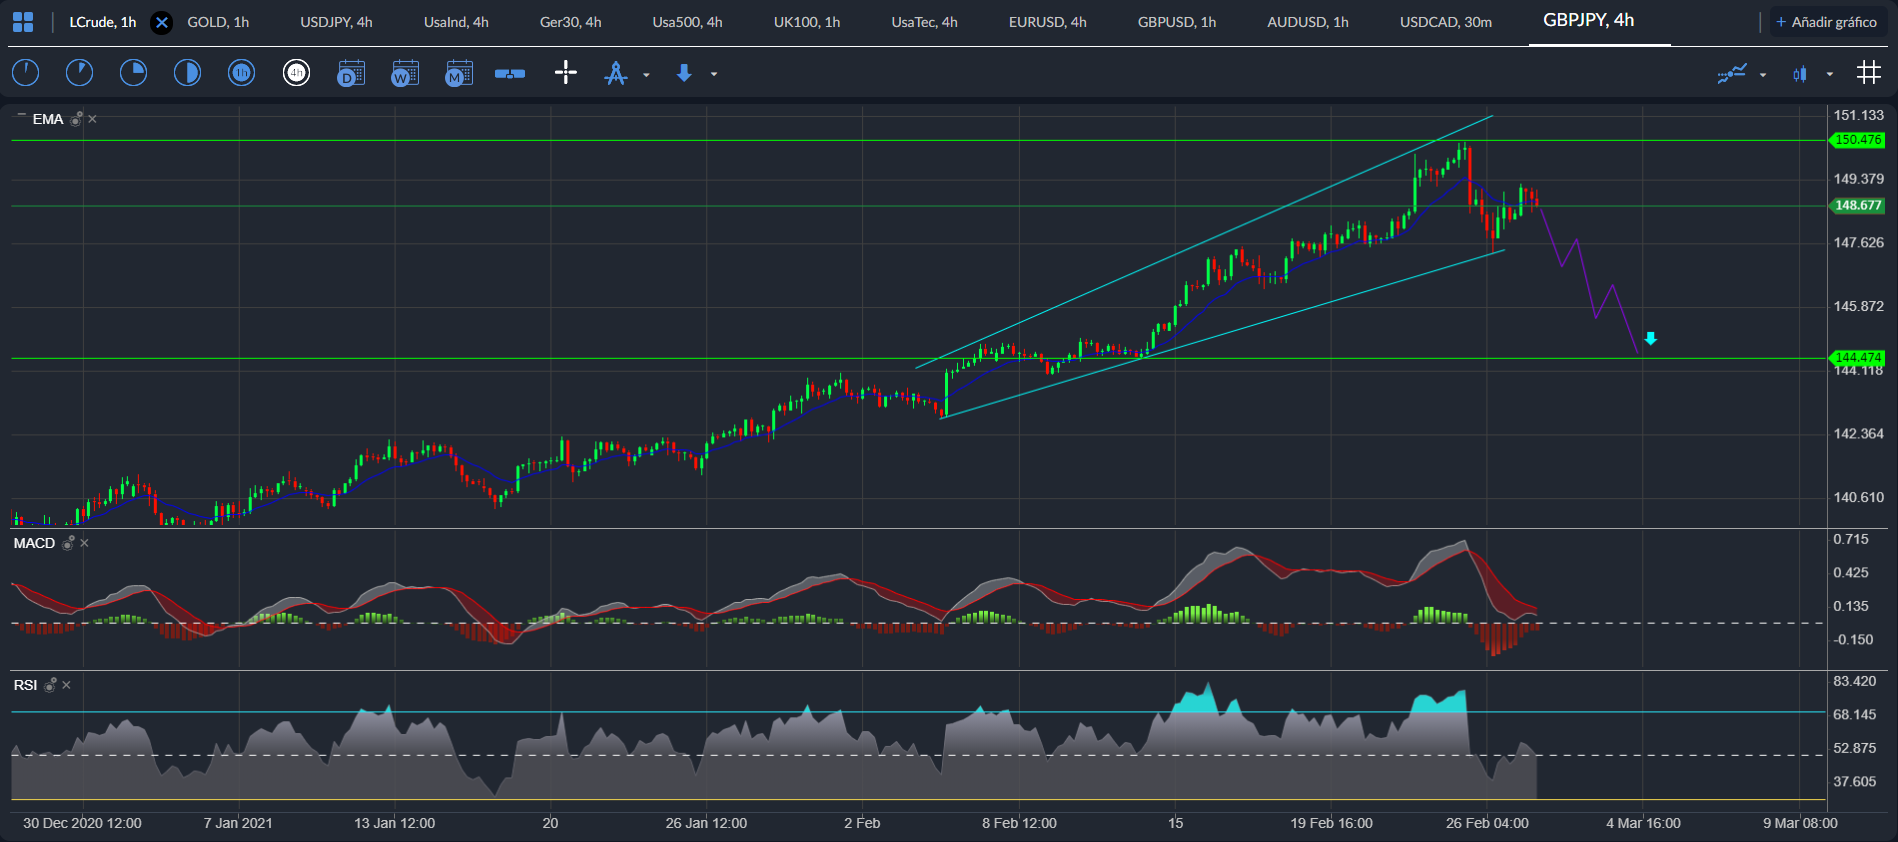The image size is (1898, 842).
Task: Select the weekly calendar timeframe icon
Action: click(405, 73)
